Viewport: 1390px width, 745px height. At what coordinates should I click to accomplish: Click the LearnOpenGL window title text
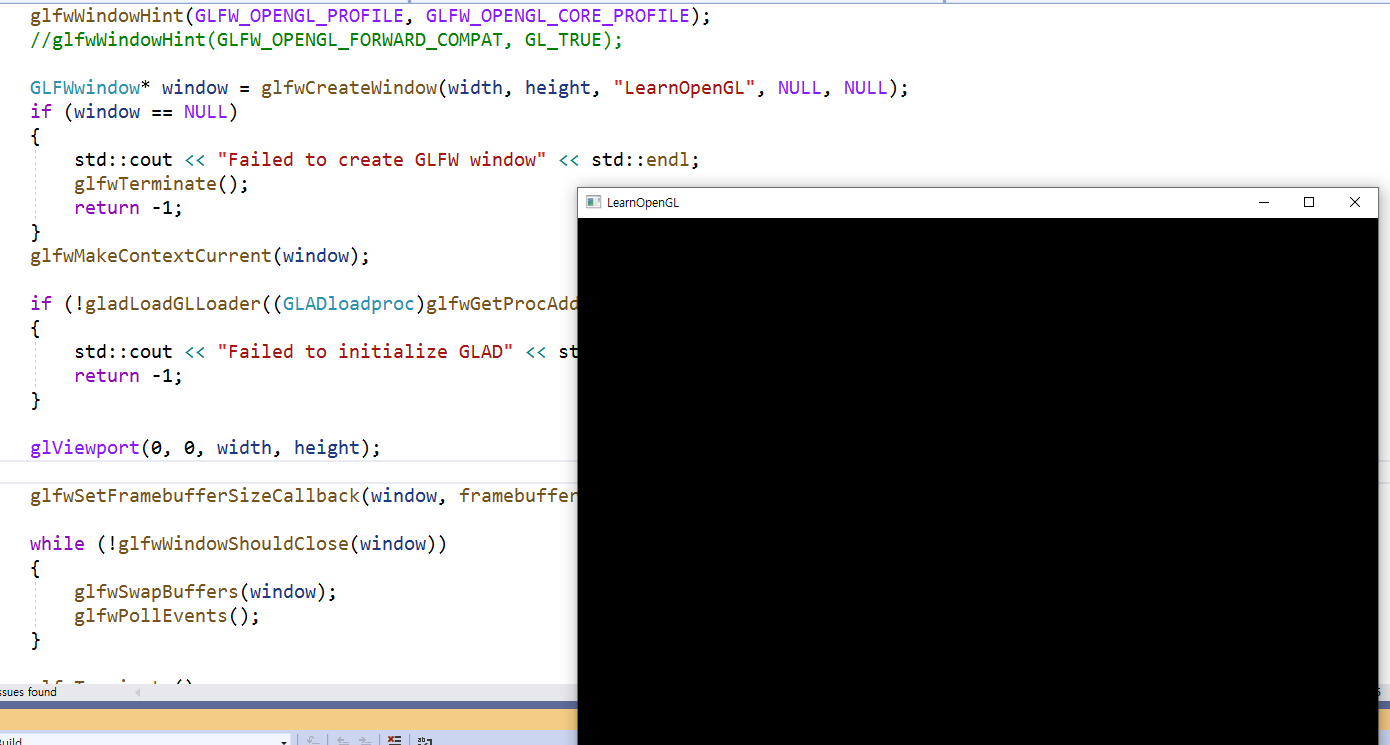coord(643,202)
